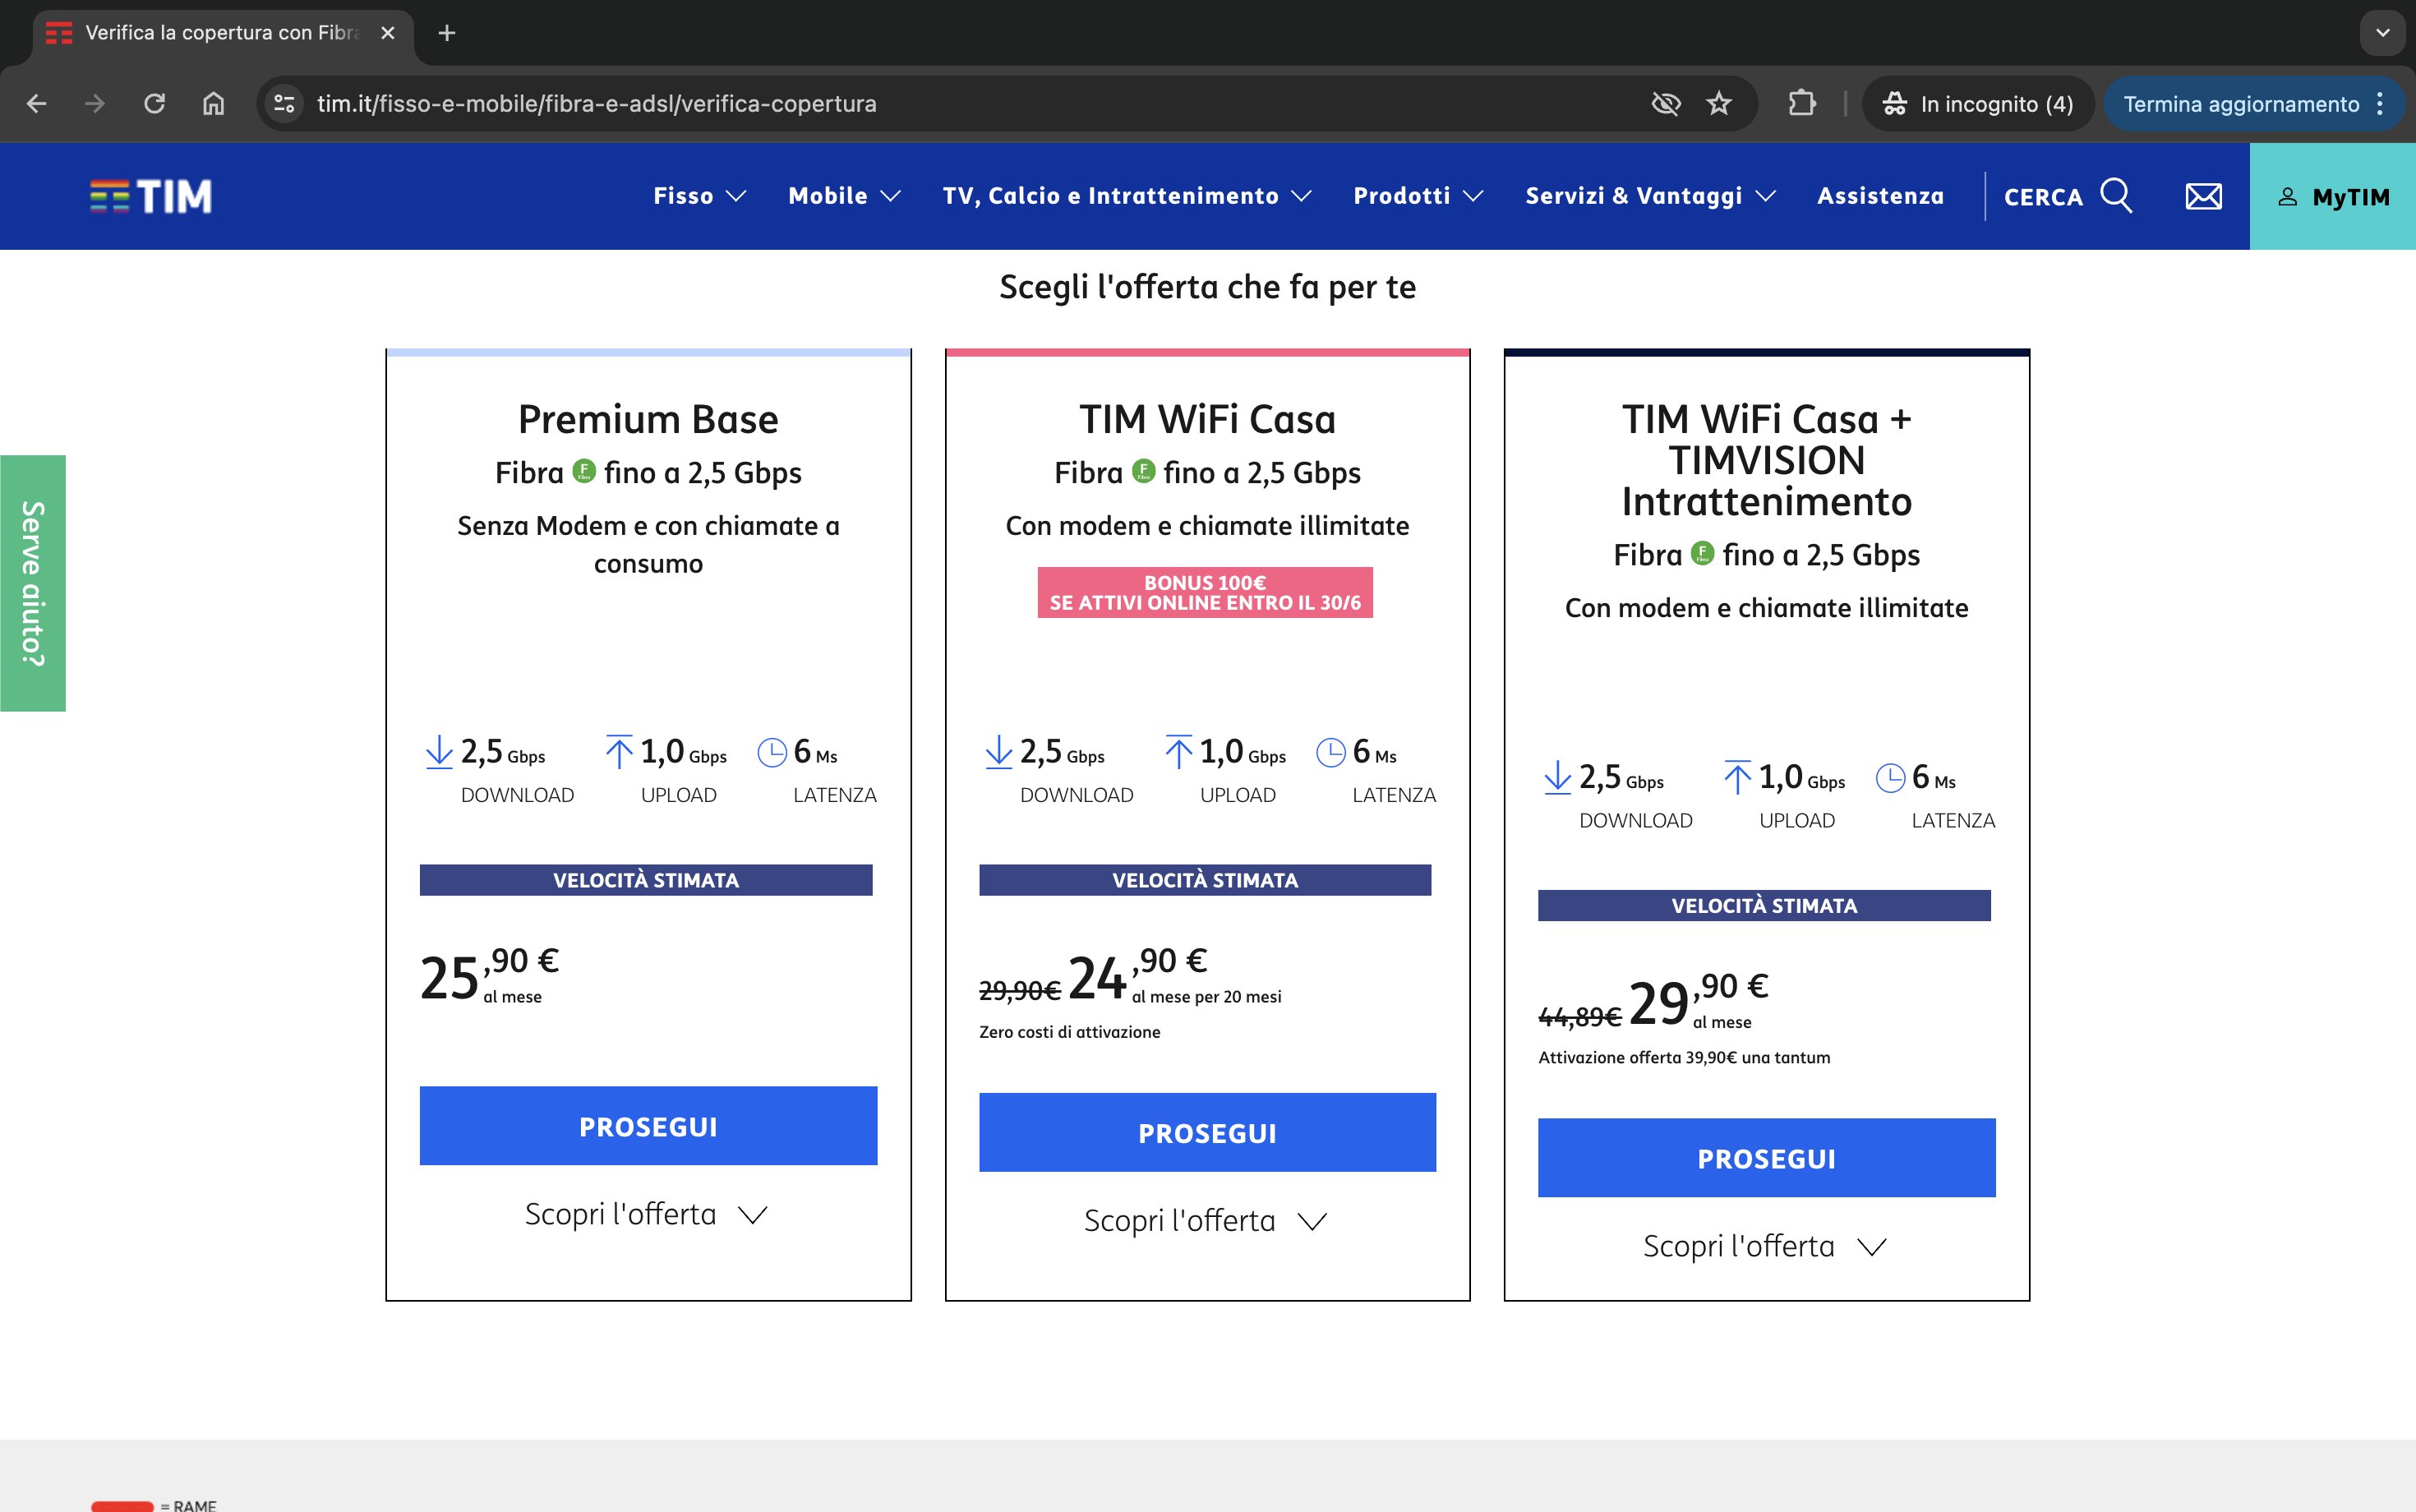This screenshot has width=2416, height=1512.
Task: Click download arrow icon in TIMVISION card
Action: 1557,777
